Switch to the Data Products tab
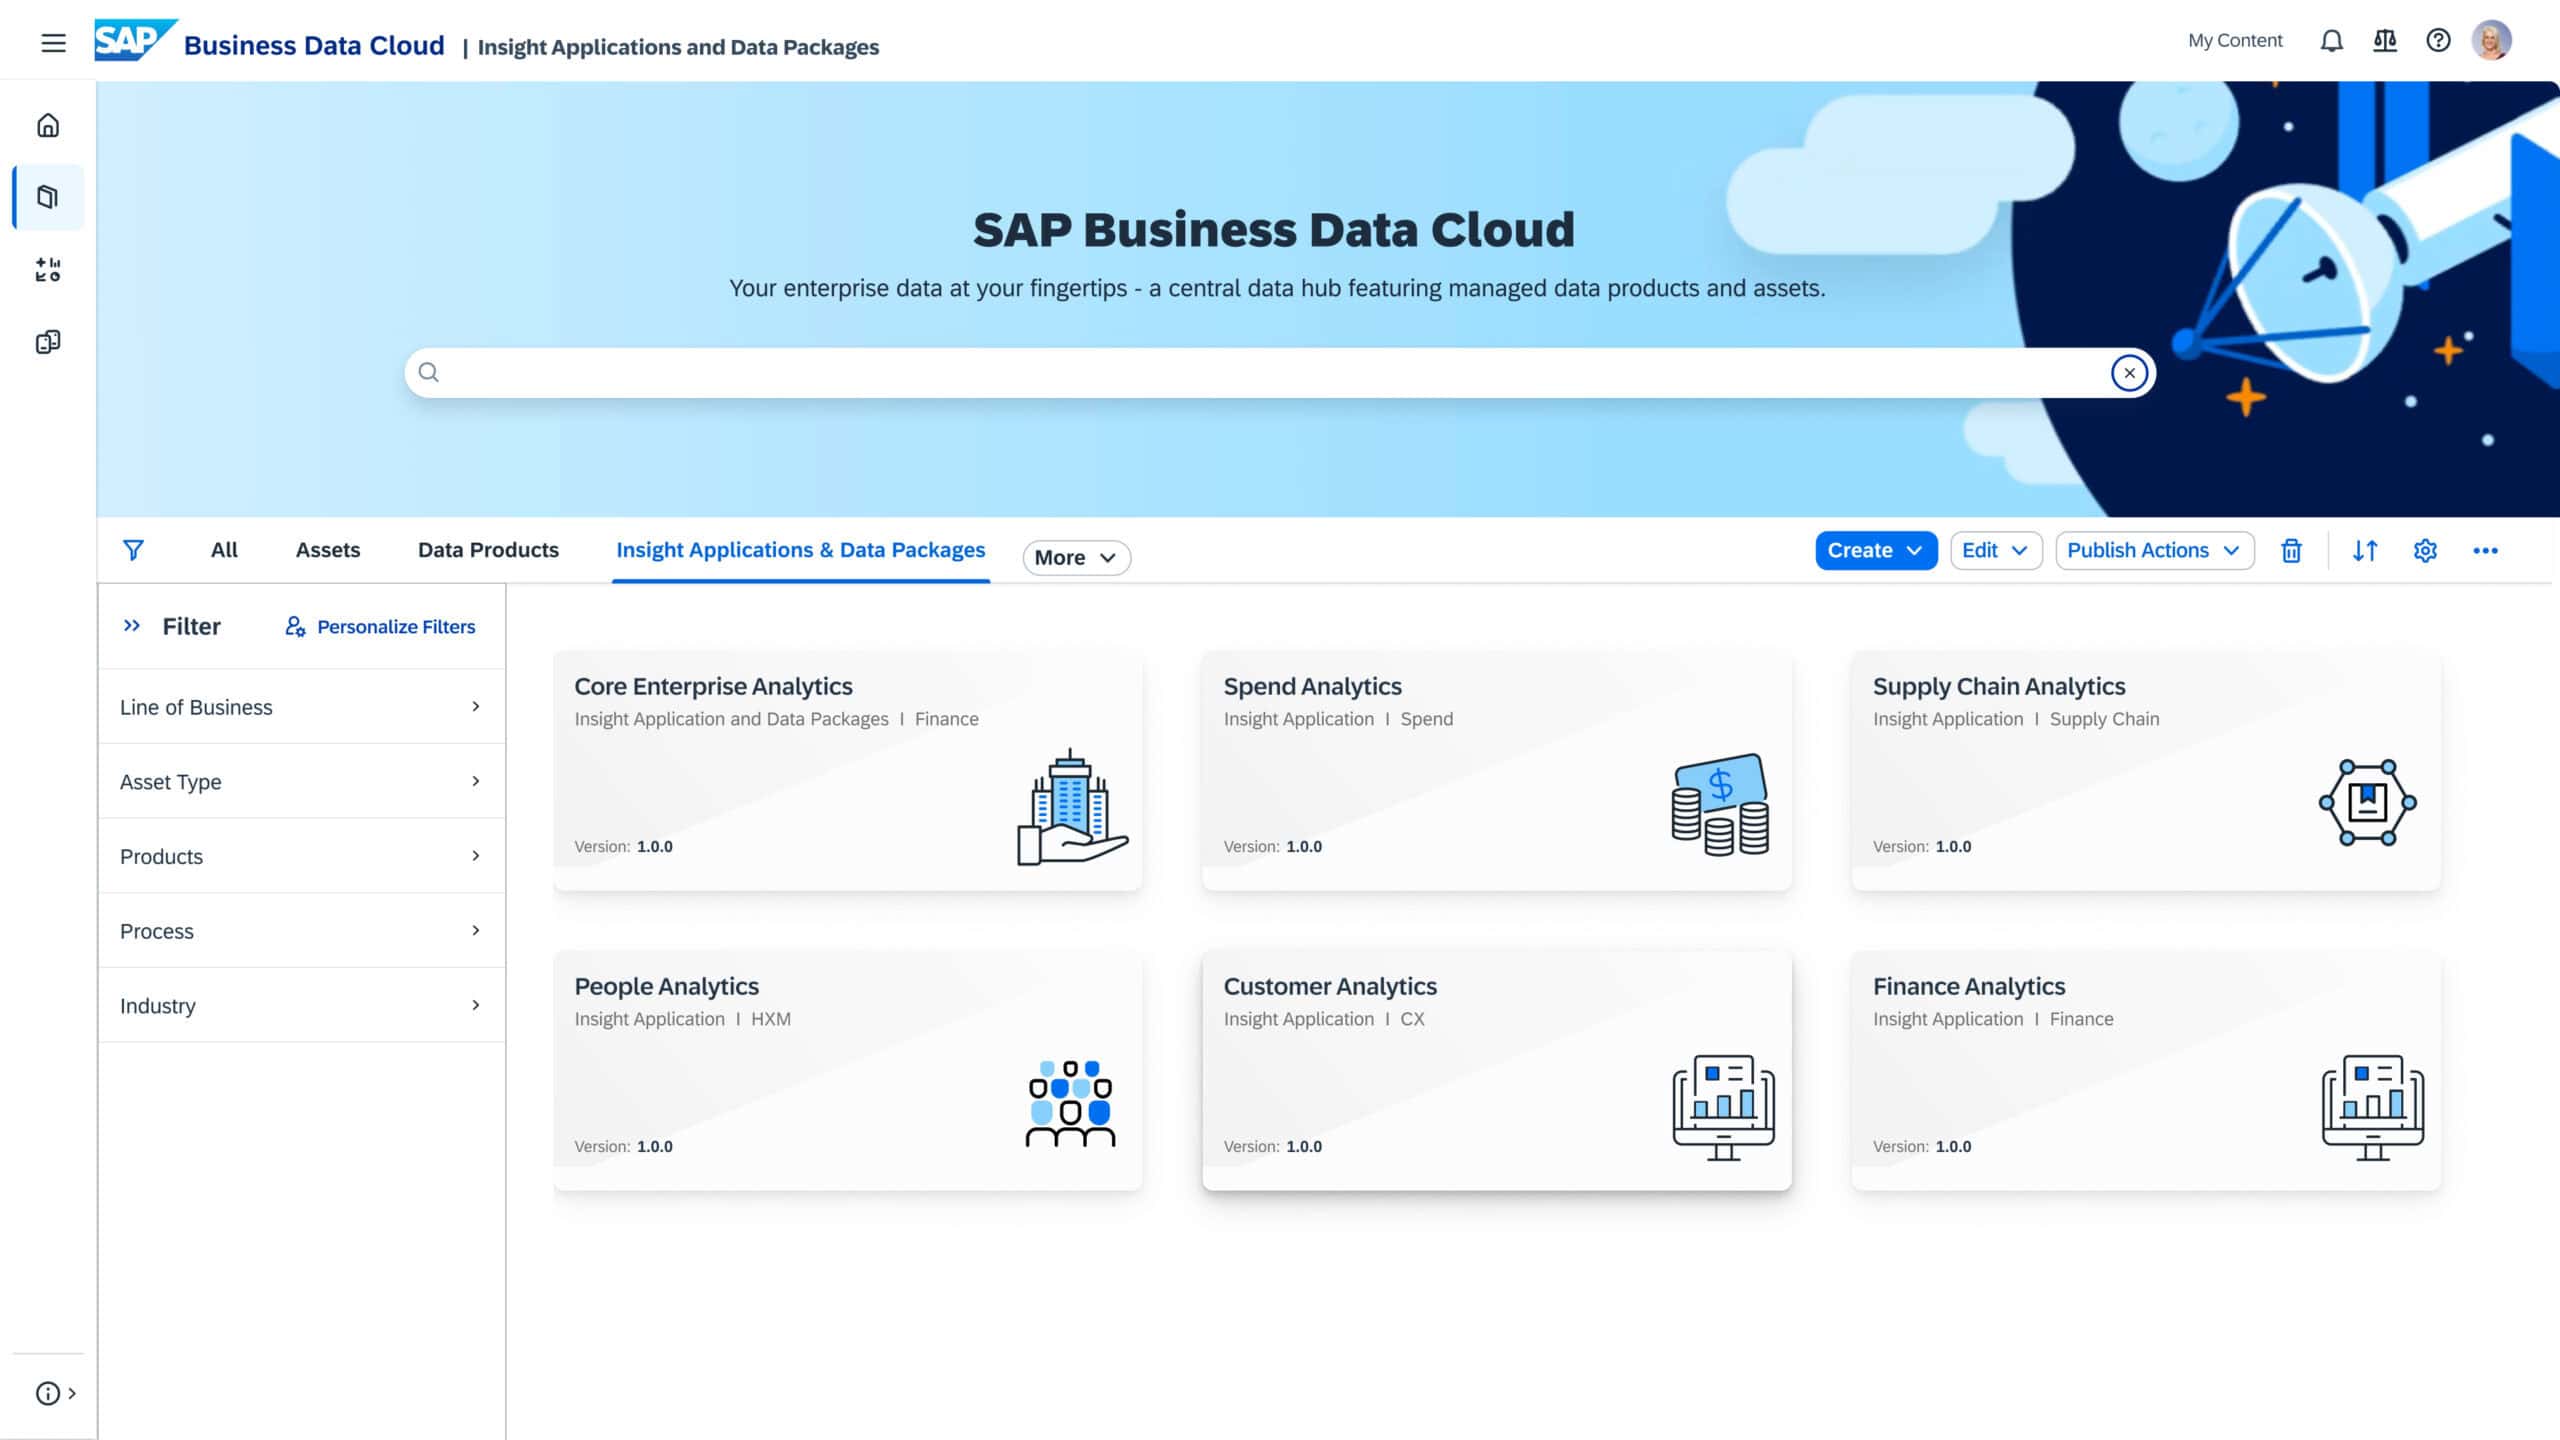The image size is (2560, 1440). [x=488, y=549]
